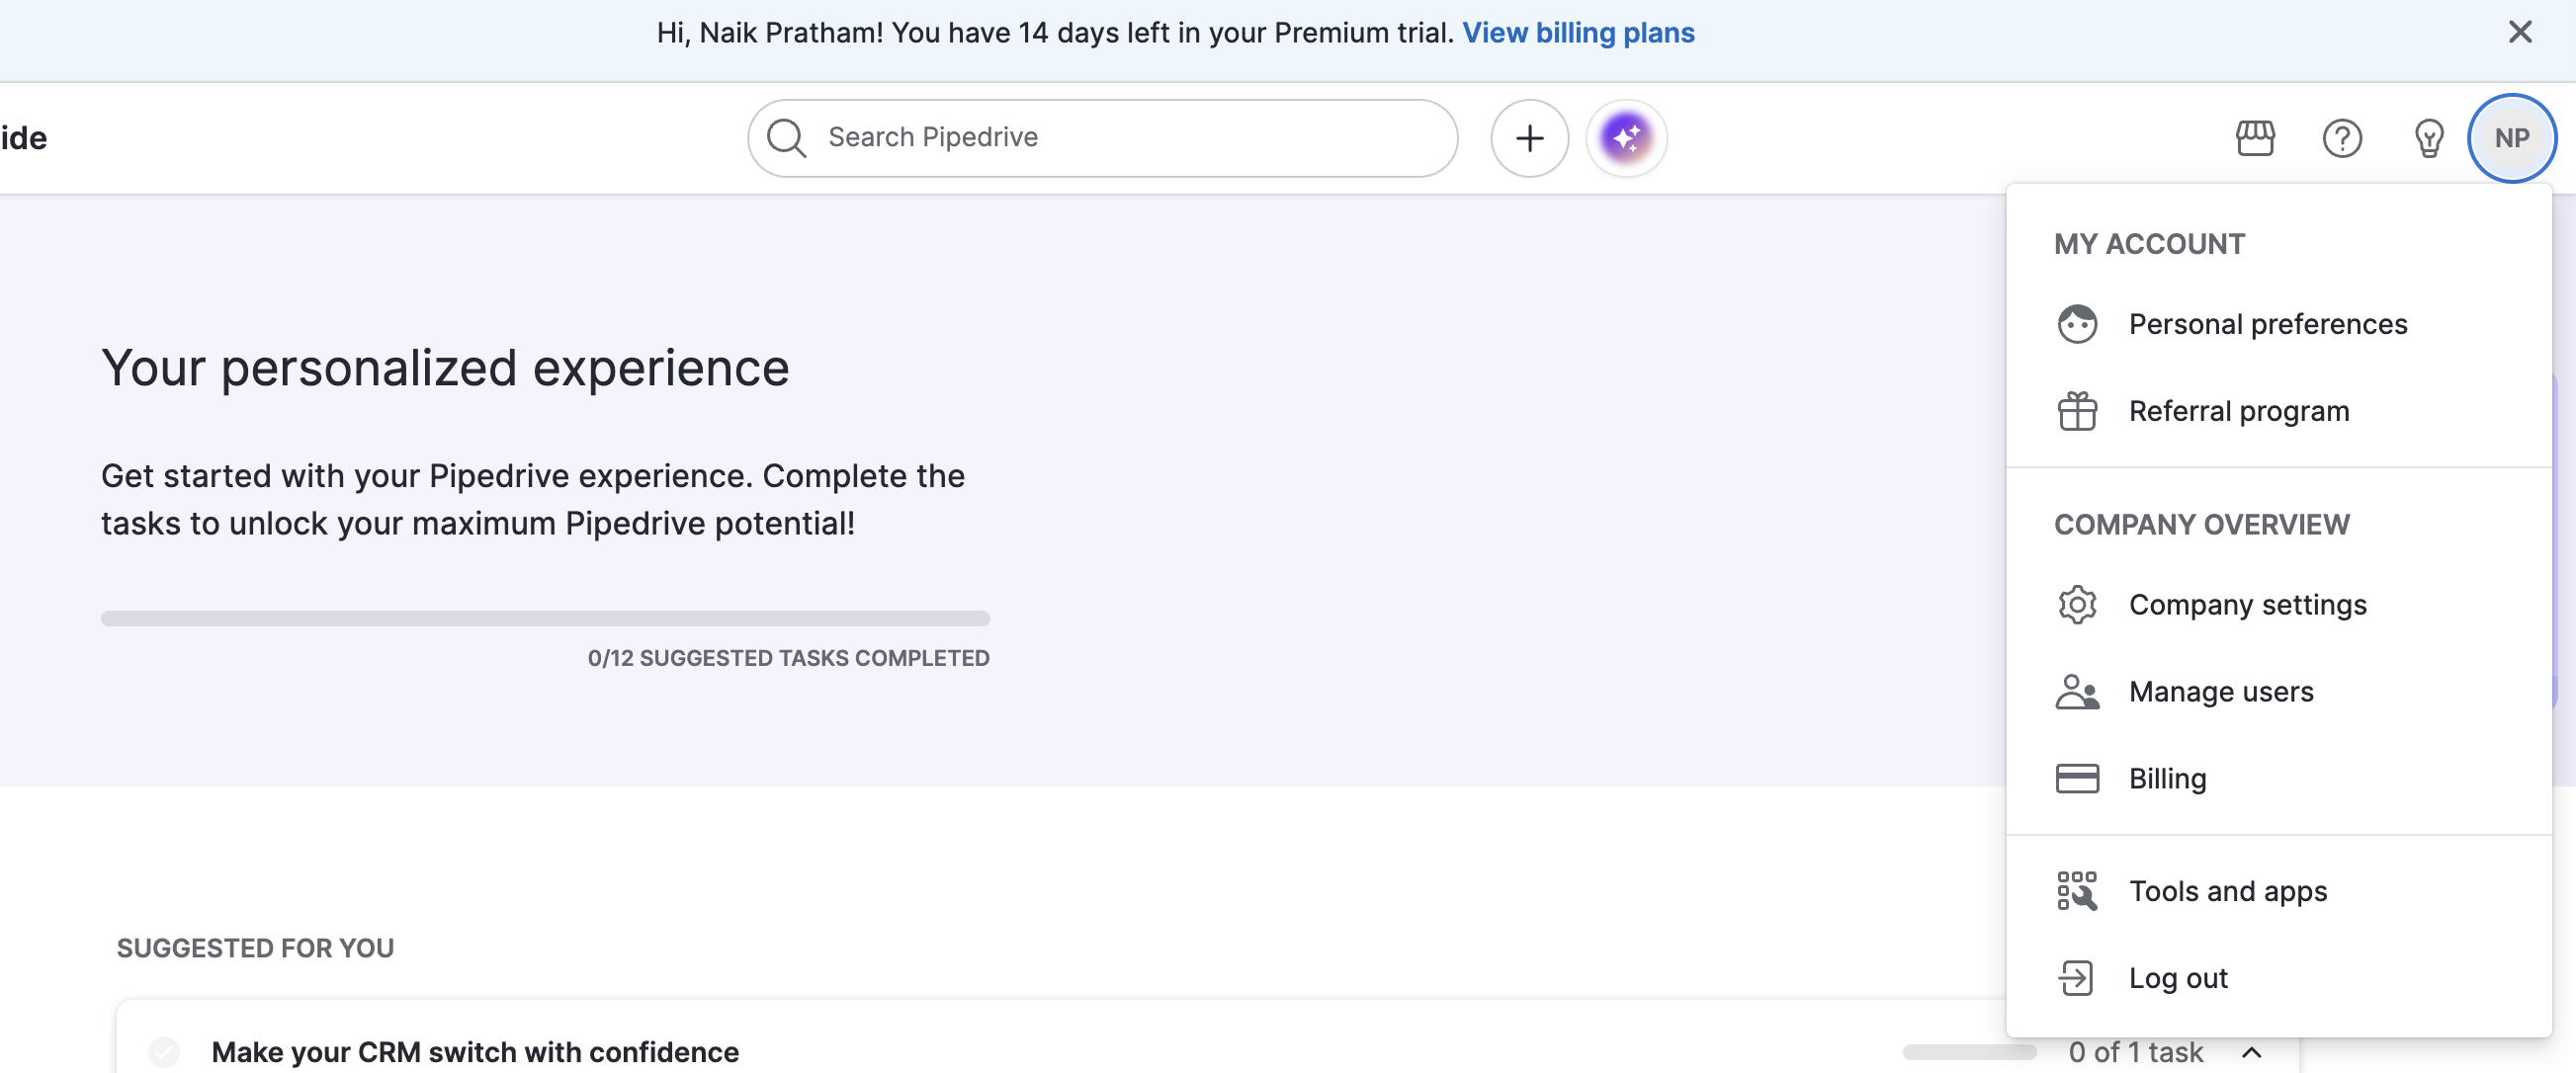Screen dimensions: 2576x1073
Task: Click the Company settings gear icon
Action: (x=2077, y=605)
